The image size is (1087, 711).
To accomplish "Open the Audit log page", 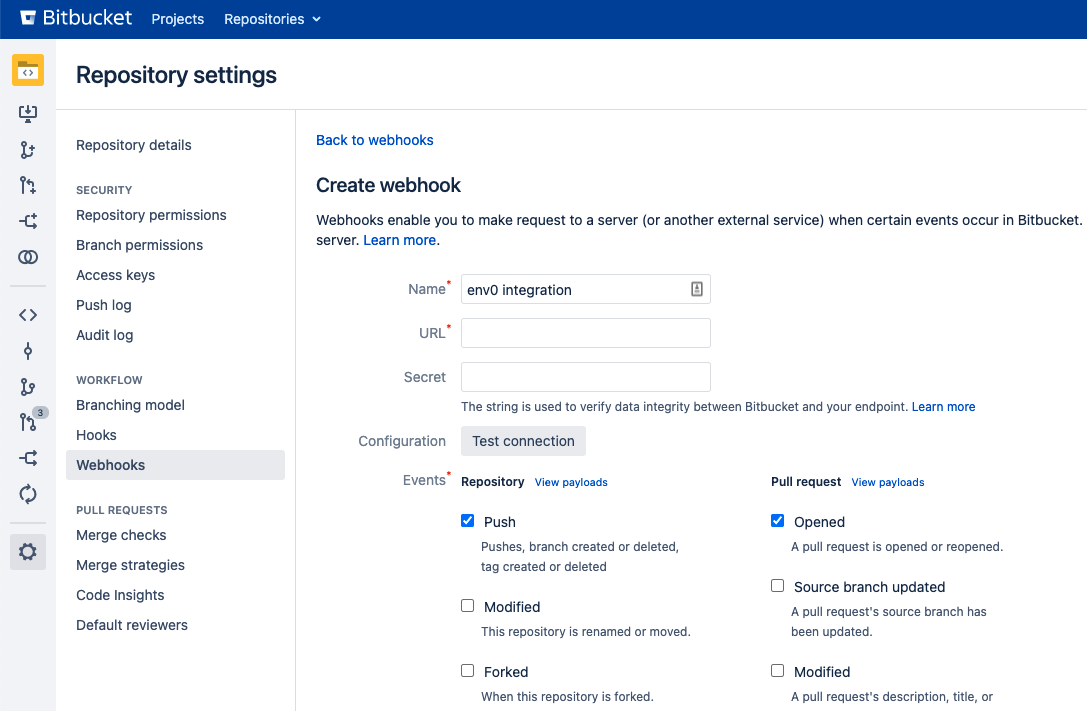I will (104, 335).
